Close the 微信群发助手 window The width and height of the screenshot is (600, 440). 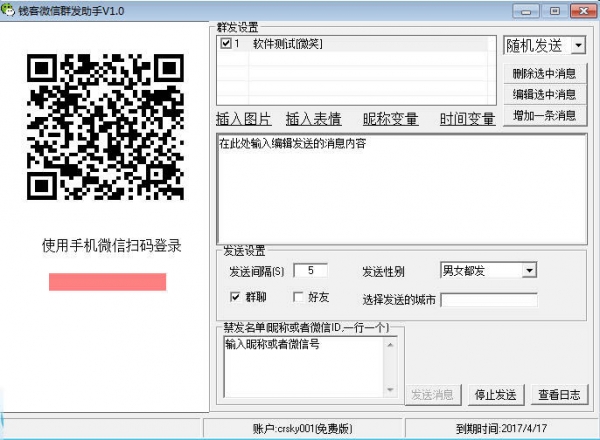pos(583,11)
